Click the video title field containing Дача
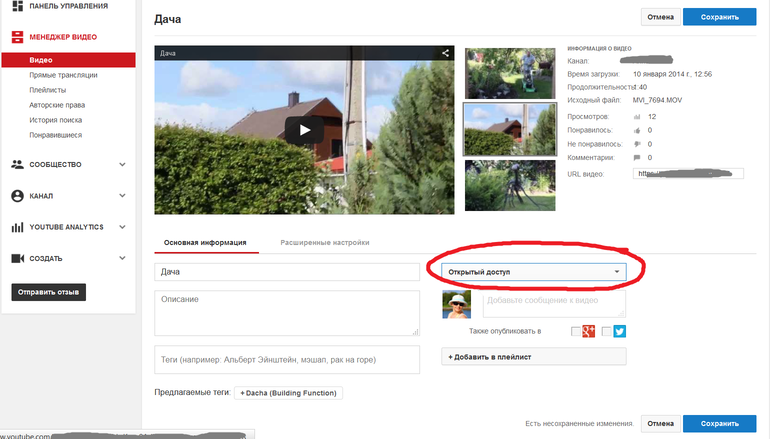The height and width of the screenshot is (439, 770). (x=287, y=272)
